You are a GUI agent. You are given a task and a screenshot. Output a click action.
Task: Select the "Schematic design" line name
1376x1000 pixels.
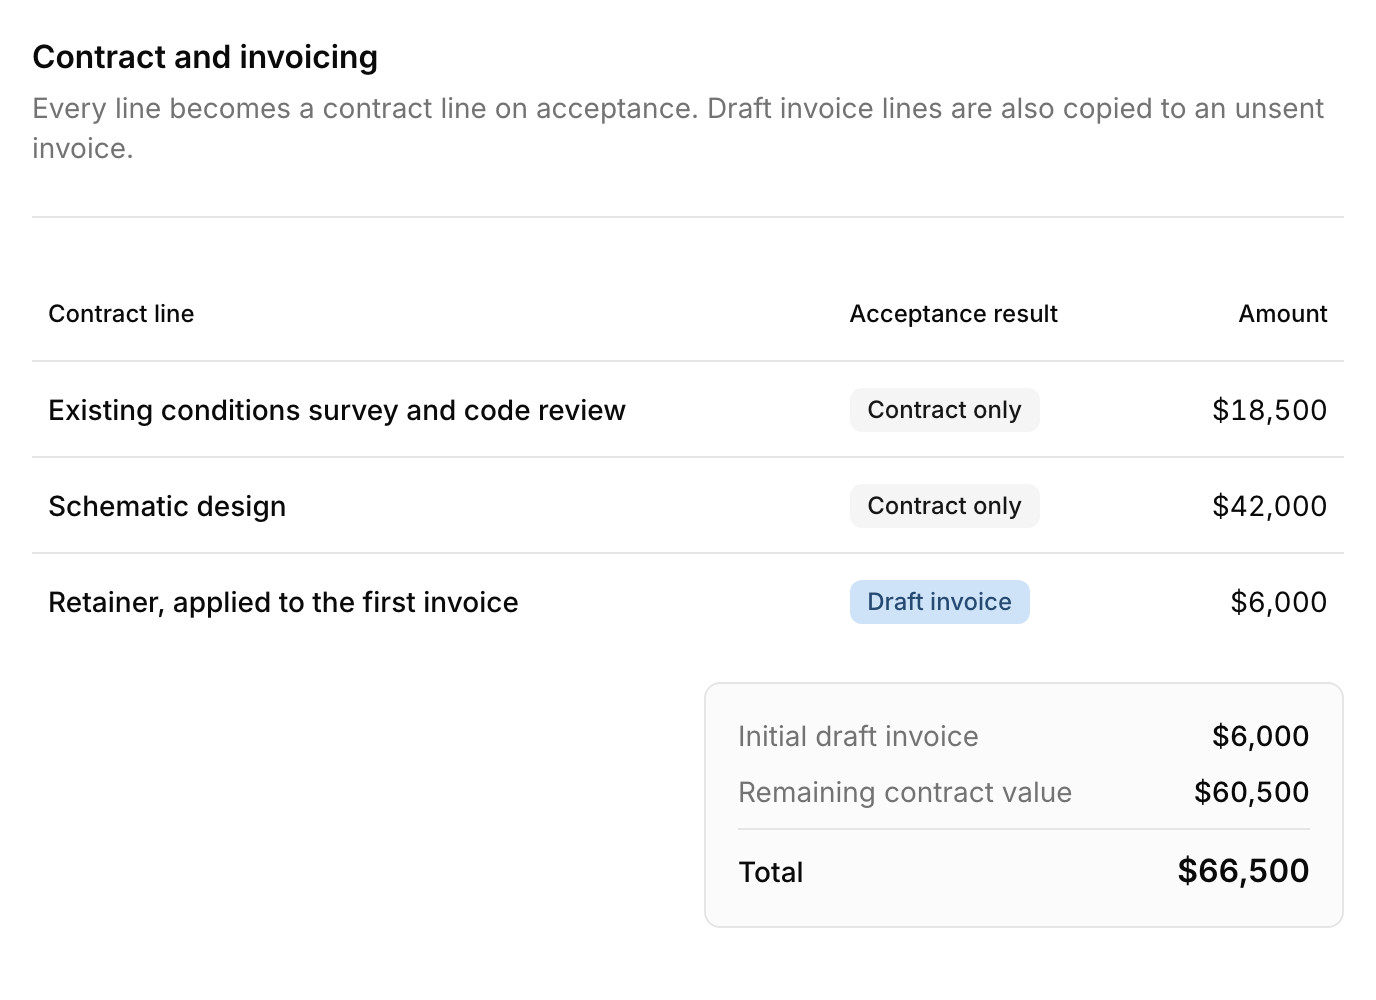[167, 506]
